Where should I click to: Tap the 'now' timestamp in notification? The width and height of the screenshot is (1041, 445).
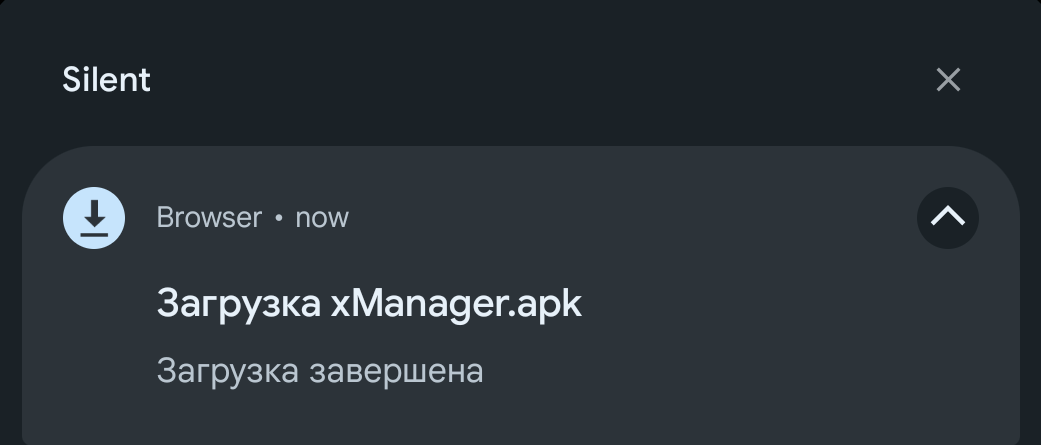pyautogui.click(x=322, y=219)
